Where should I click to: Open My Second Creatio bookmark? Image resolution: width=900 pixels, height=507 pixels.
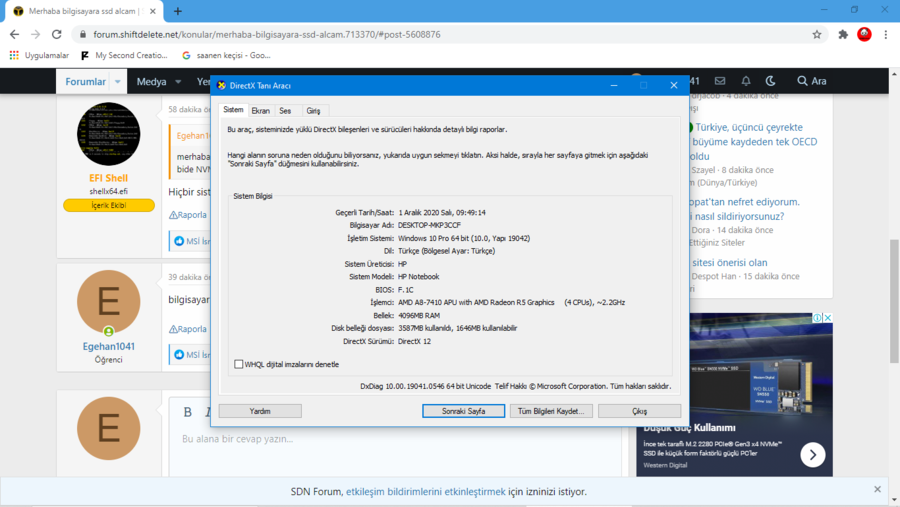point(125,55)
